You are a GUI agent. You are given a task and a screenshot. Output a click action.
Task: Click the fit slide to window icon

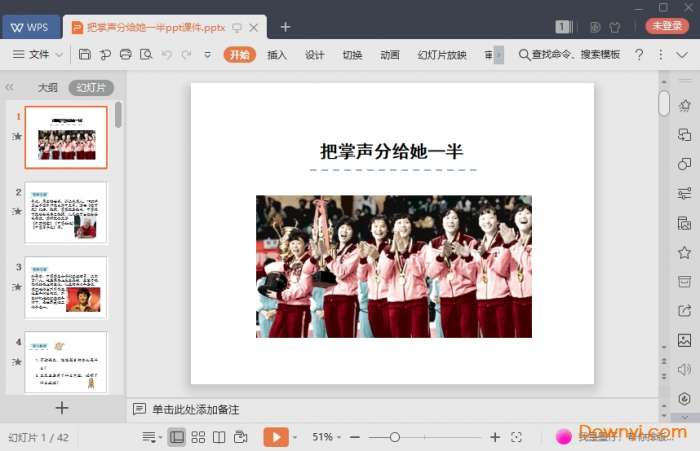(516, 437)
